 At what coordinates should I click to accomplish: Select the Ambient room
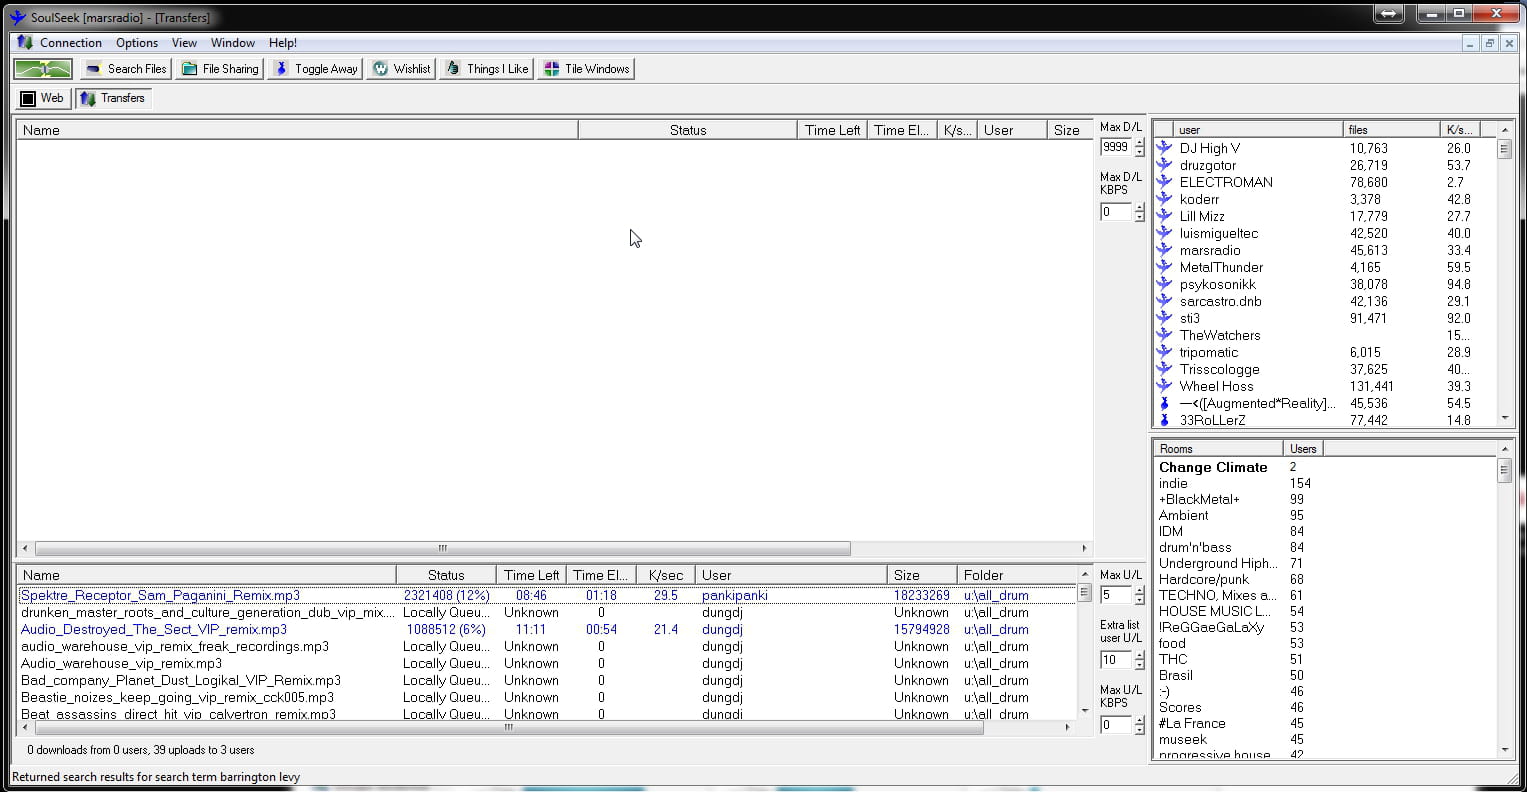coord(1183,515)
